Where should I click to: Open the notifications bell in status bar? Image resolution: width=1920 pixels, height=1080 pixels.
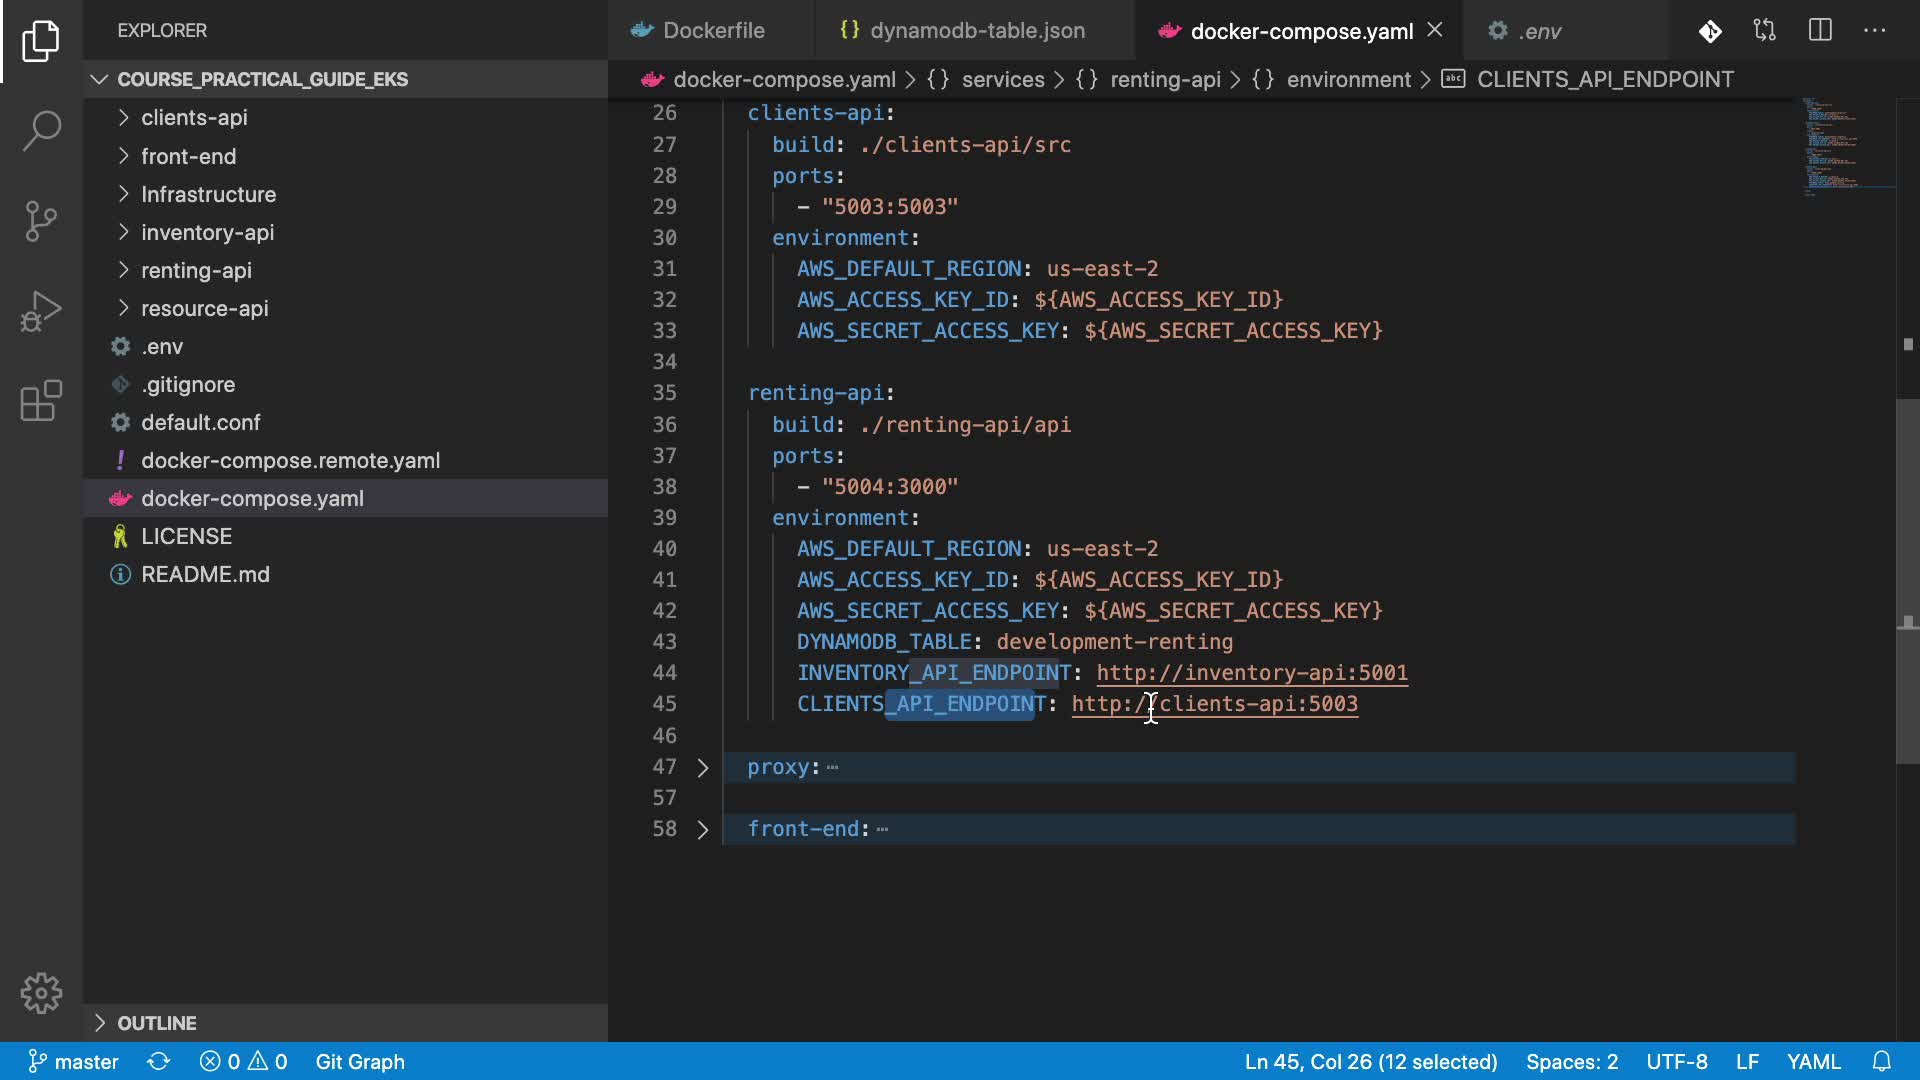tap(1881, 1061)
